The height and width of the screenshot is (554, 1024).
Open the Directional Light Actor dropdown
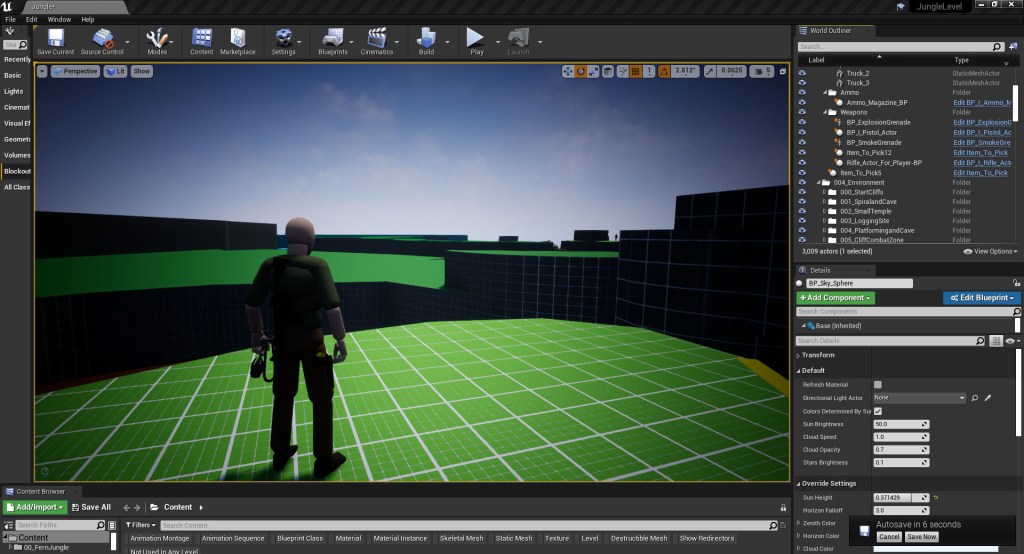pos(920,398)
